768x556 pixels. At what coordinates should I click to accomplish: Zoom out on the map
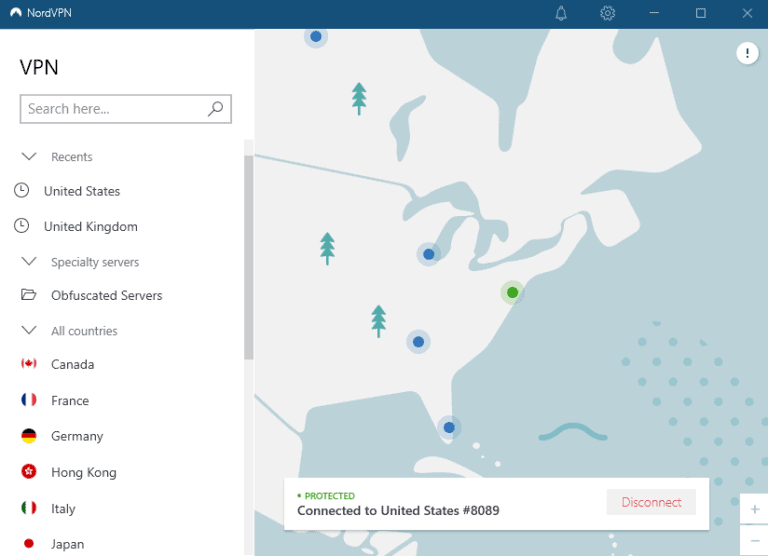(754, 540)
